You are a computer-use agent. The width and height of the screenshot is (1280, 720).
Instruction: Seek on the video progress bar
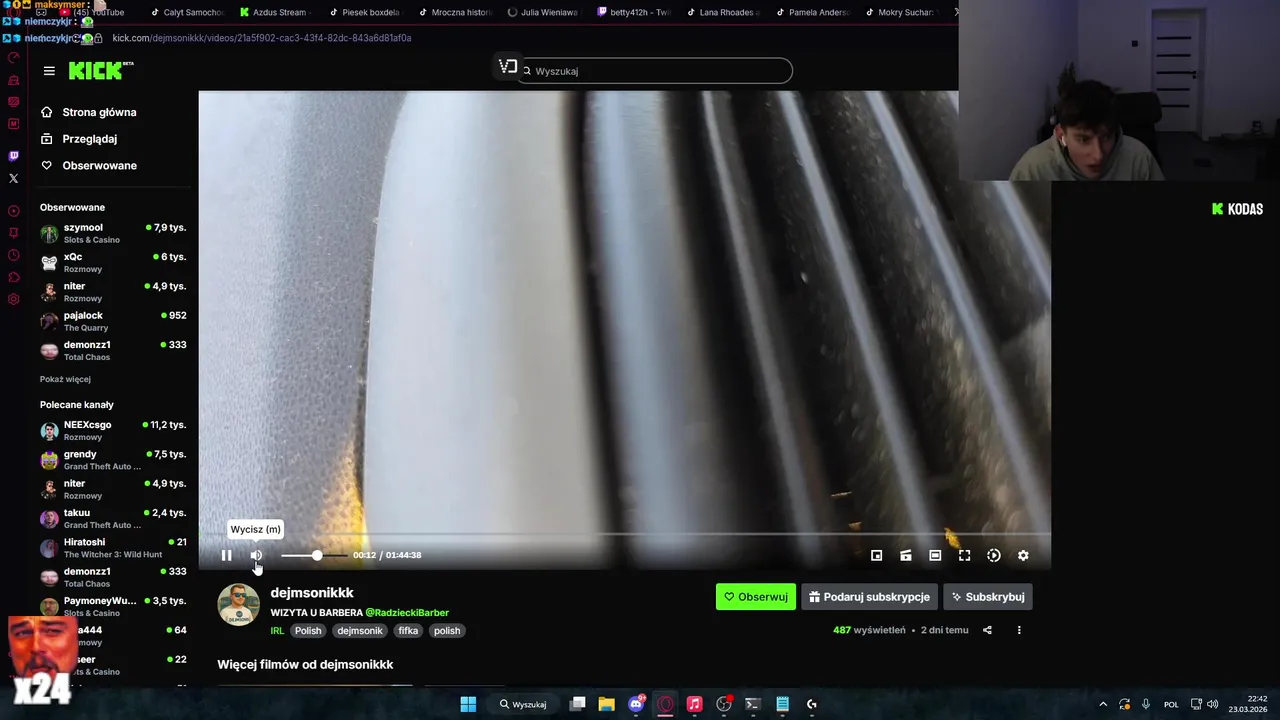[x=624, y=535]
